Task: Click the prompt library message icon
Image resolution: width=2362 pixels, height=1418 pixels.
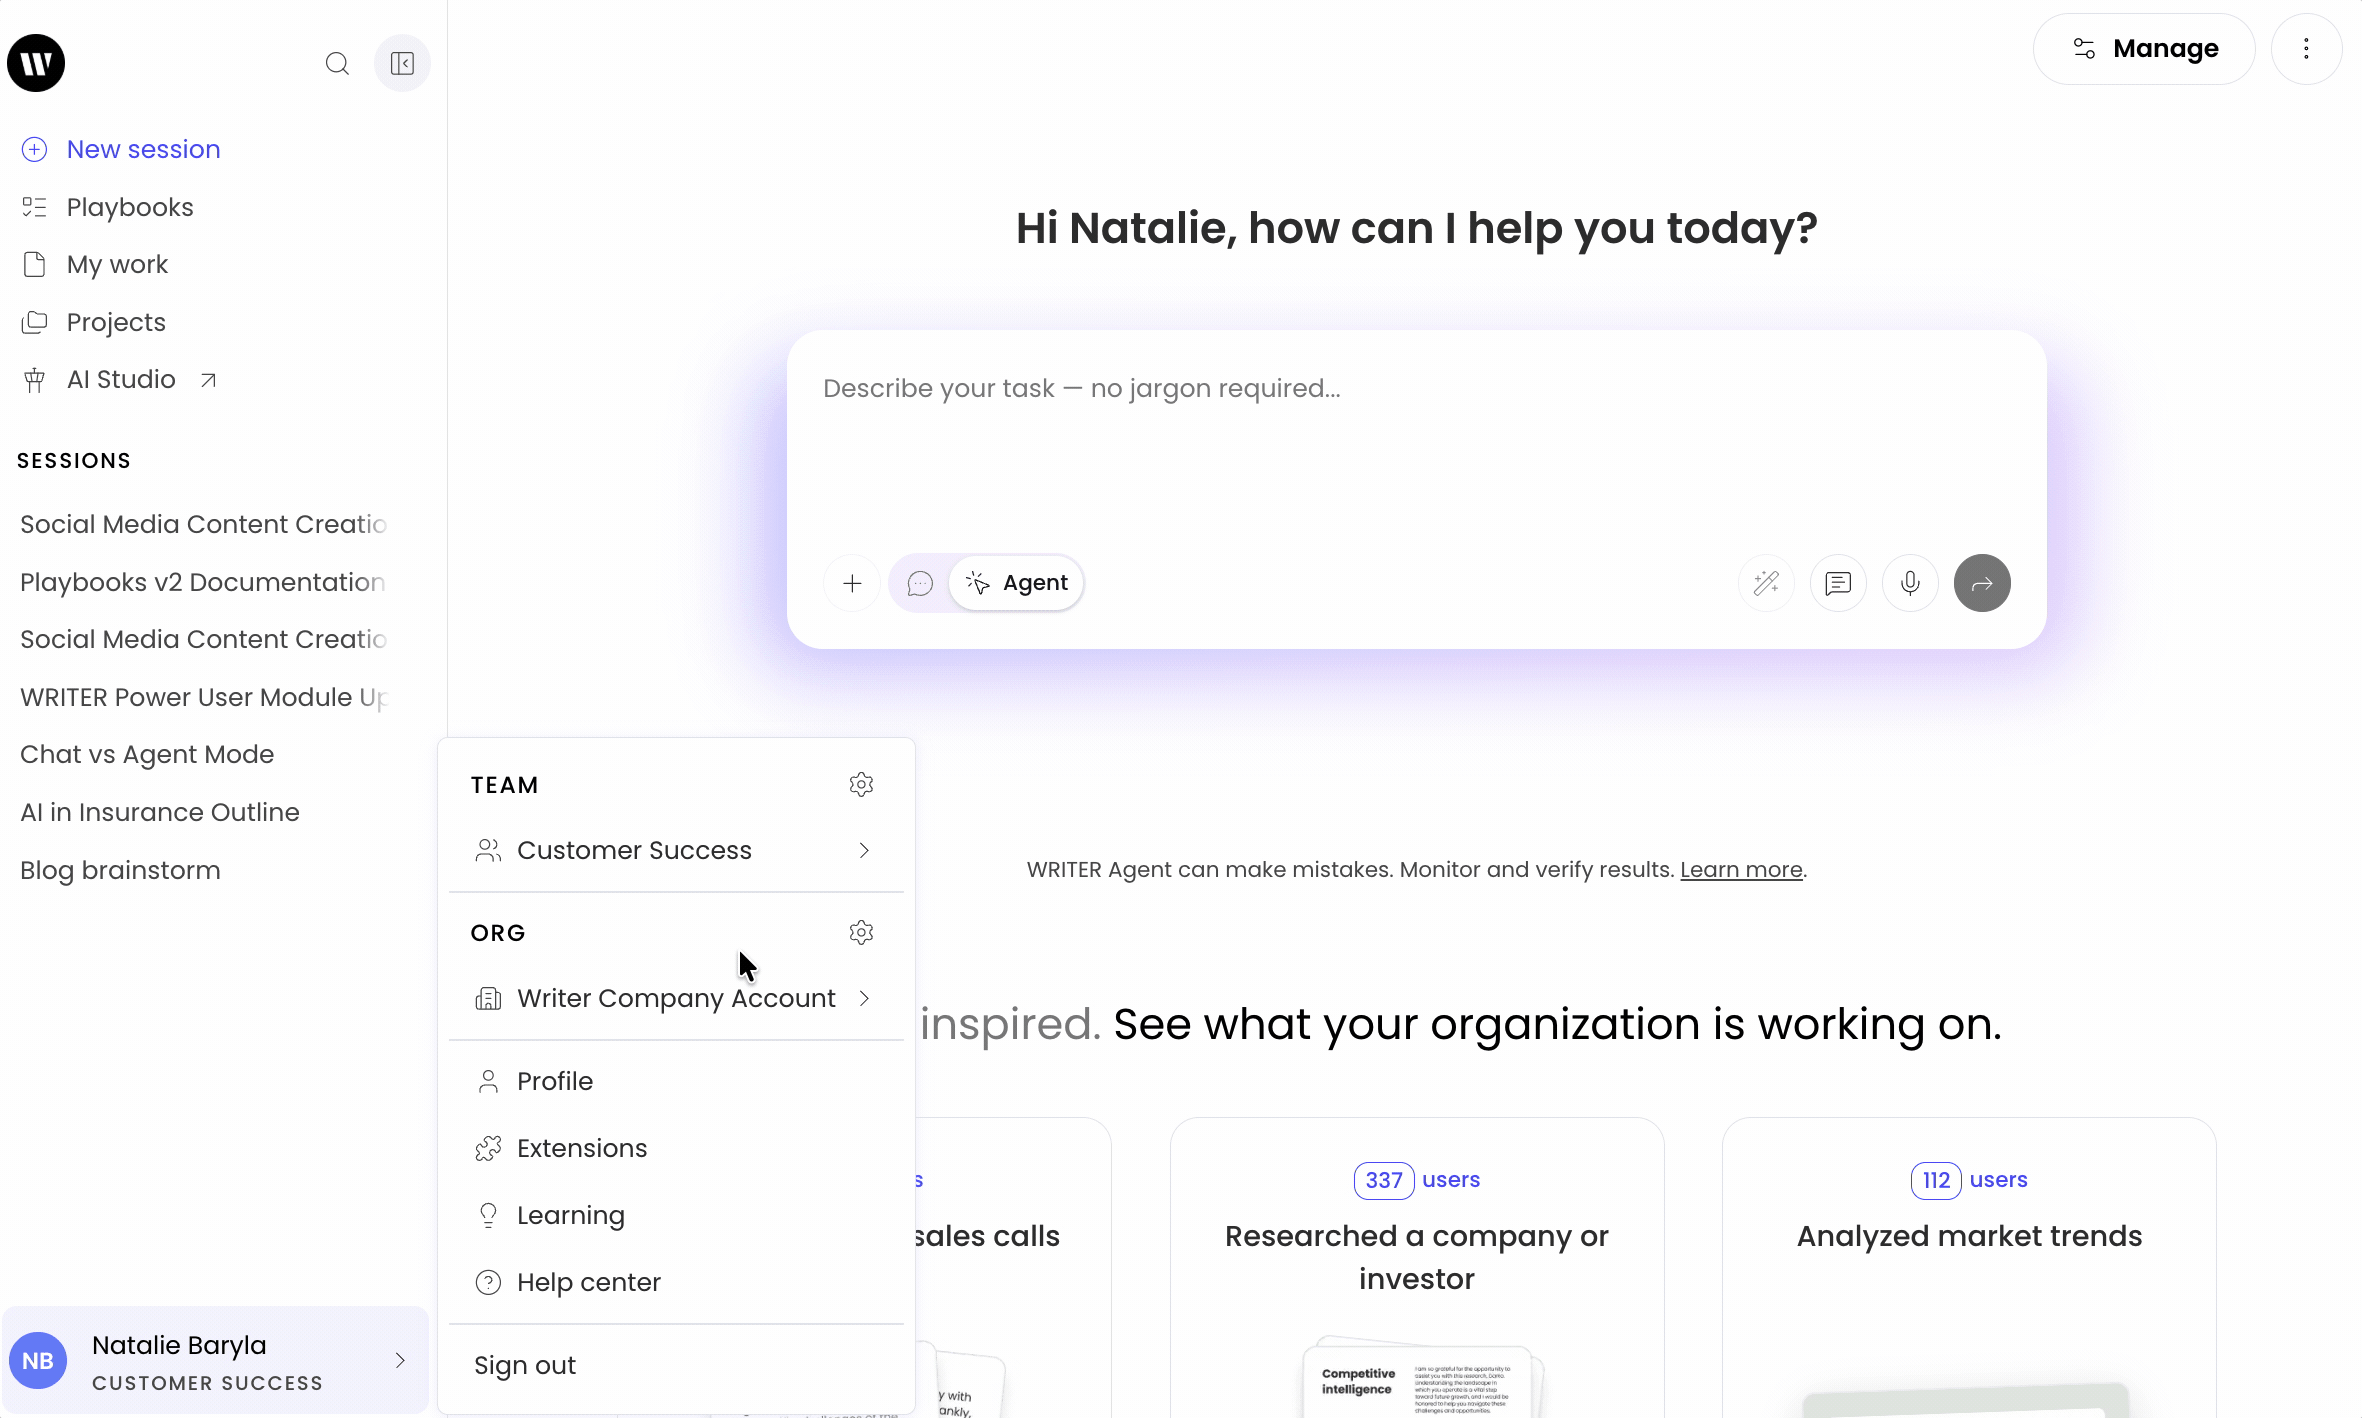Action: point(1837,583)
